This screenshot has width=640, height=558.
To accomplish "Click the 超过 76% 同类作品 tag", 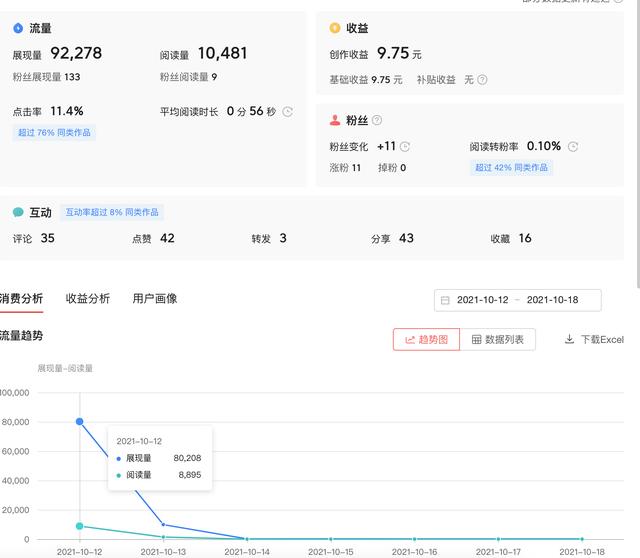I will [x=54, y=133].
